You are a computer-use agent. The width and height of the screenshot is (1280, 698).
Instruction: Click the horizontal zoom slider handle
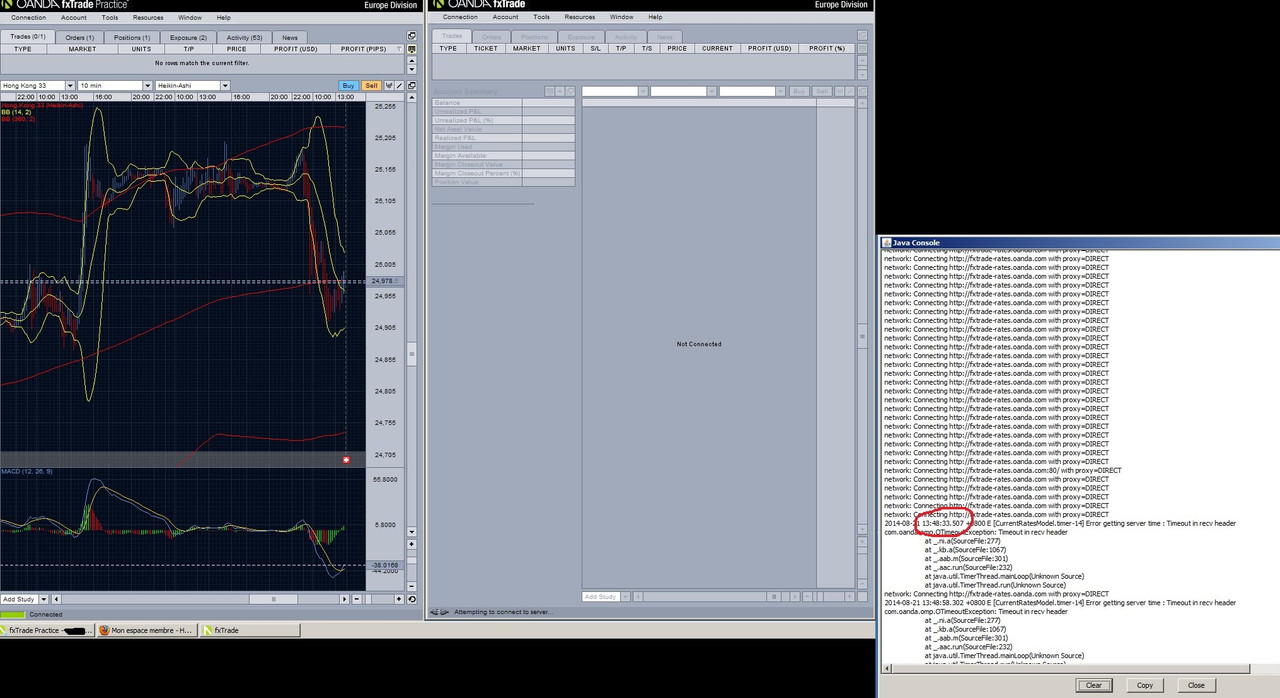[x=368, y=599]
